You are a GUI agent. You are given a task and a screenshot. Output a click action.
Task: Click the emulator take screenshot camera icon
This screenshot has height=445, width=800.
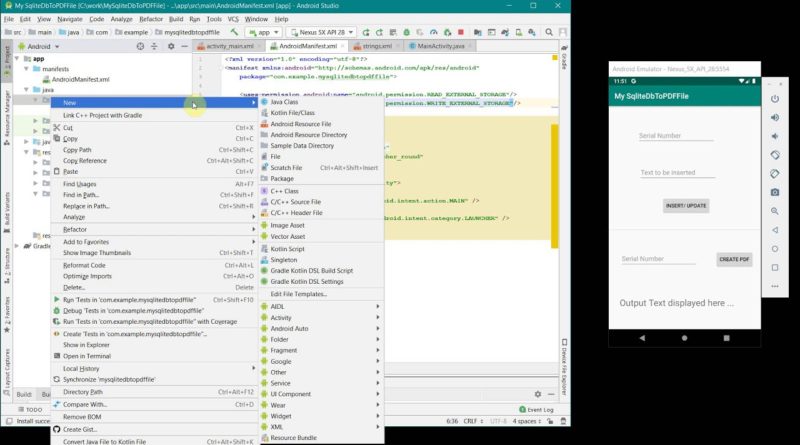[775, 192]
